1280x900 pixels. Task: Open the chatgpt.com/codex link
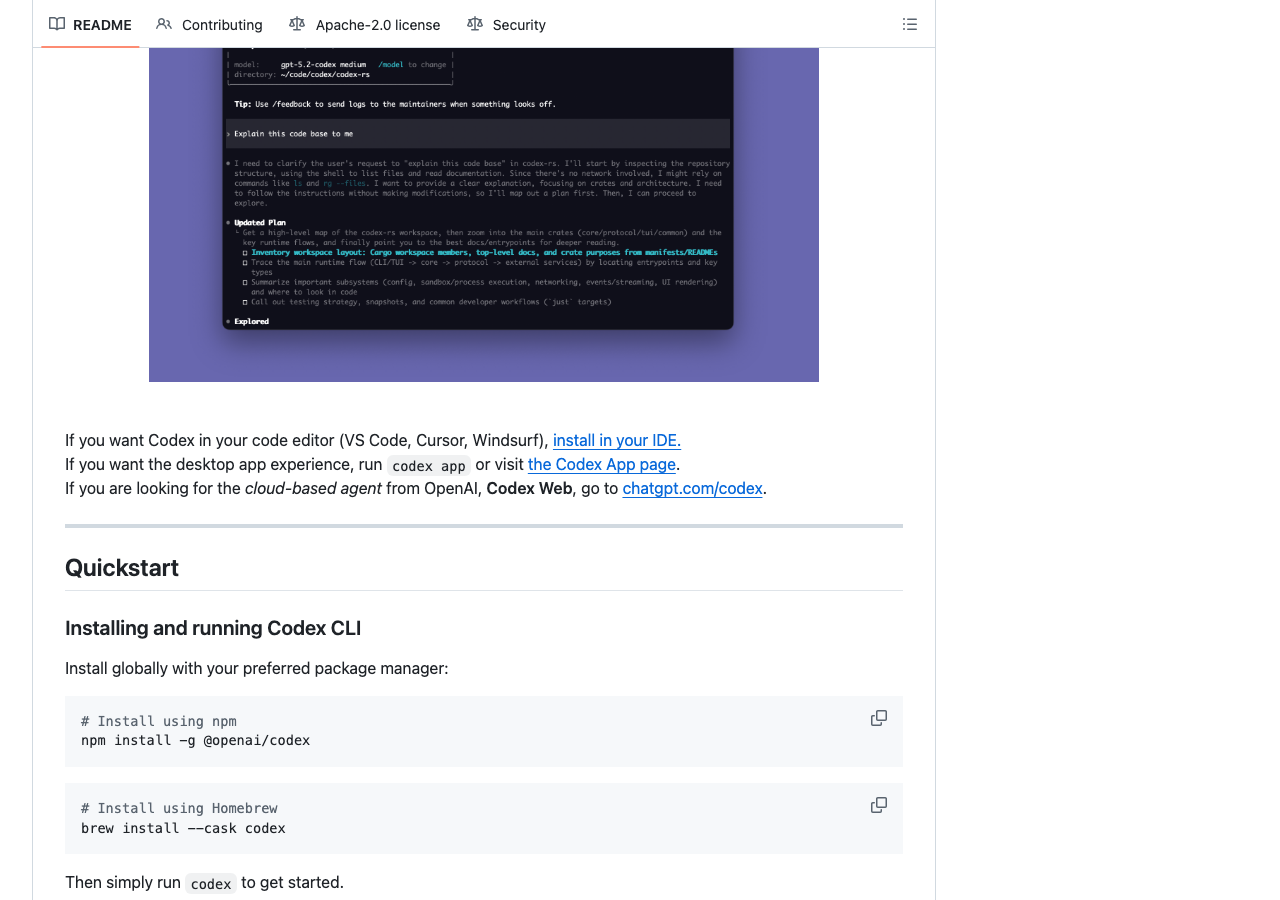coord(692,488)
